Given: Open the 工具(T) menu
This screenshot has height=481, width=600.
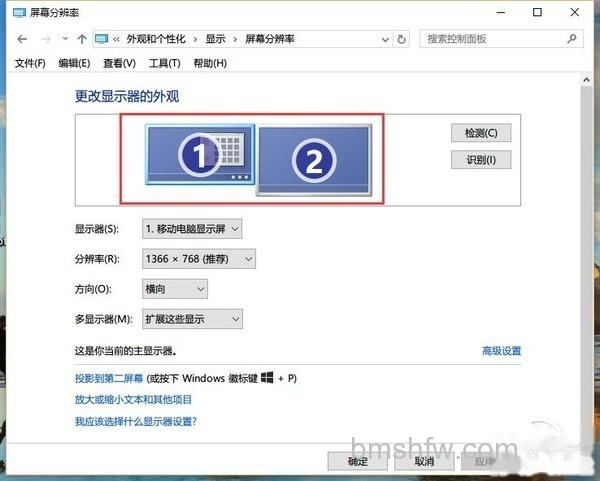Looking at the screenshot, I should [165, 63].
